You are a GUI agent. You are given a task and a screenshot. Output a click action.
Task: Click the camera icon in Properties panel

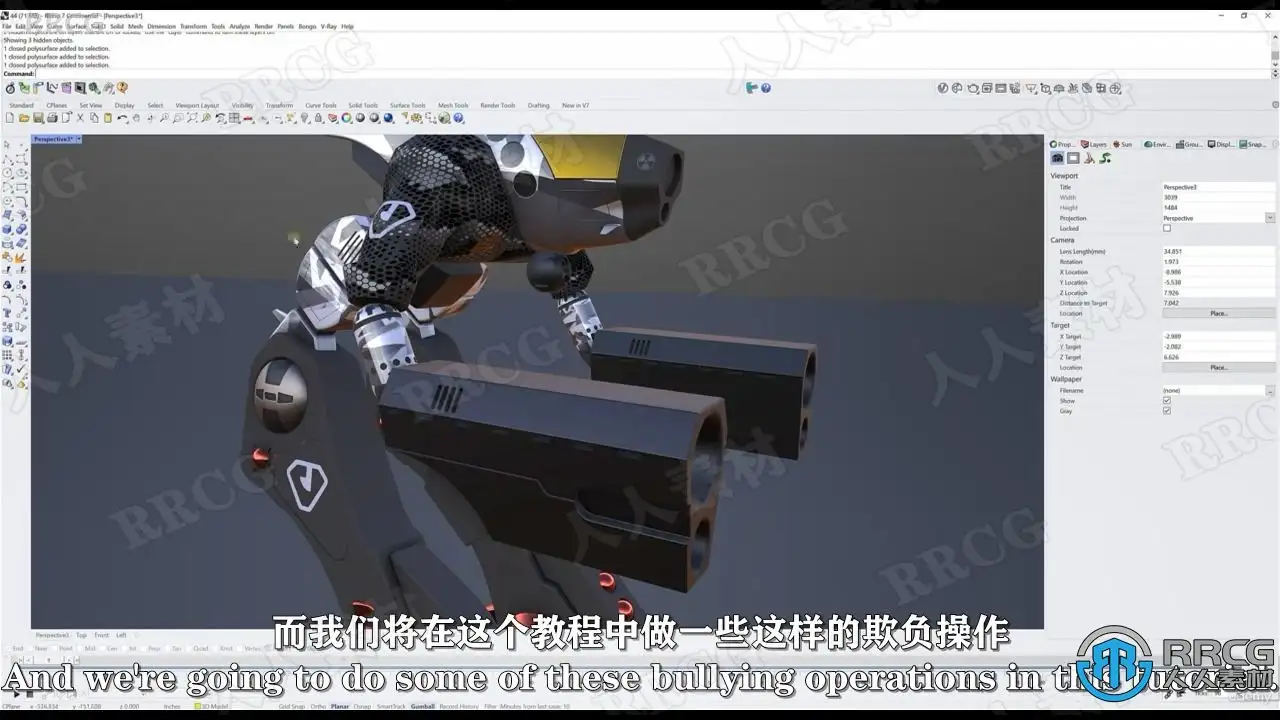coord(1056,158)
